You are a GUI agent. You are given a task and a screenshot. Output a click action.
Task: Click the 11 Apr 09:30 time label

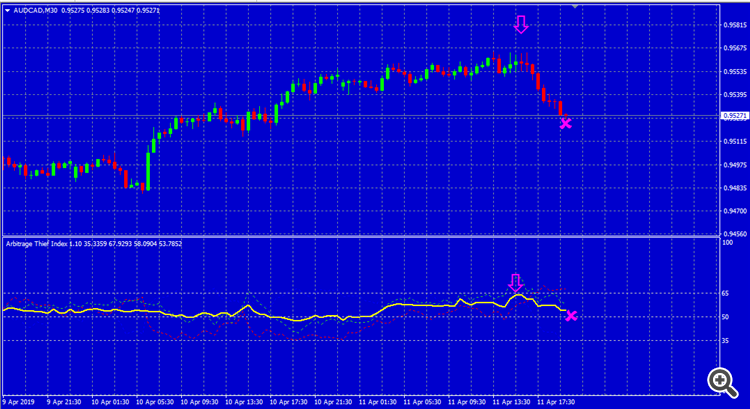(467, 402)
